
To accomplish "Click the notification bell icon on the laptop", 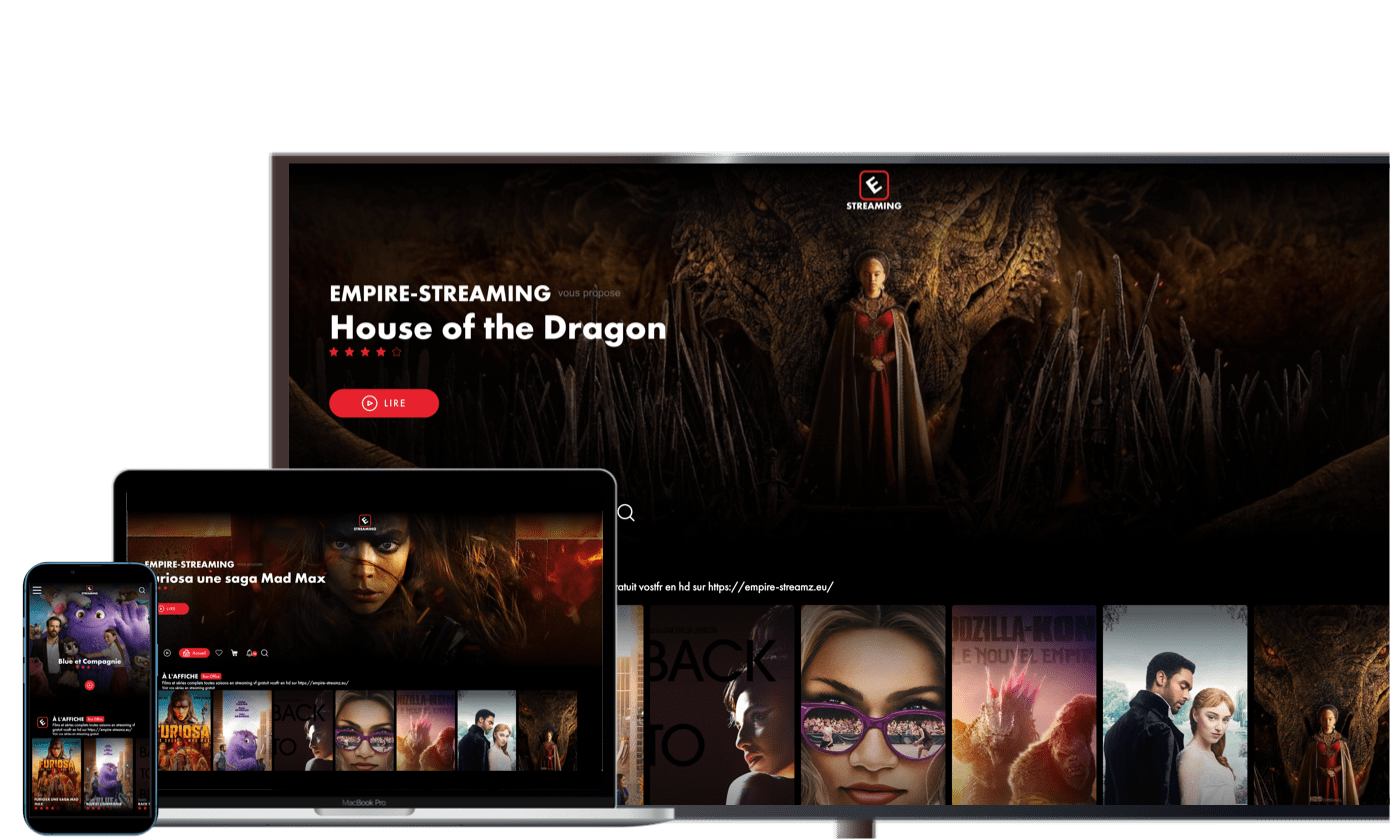I will click(249, 653).
